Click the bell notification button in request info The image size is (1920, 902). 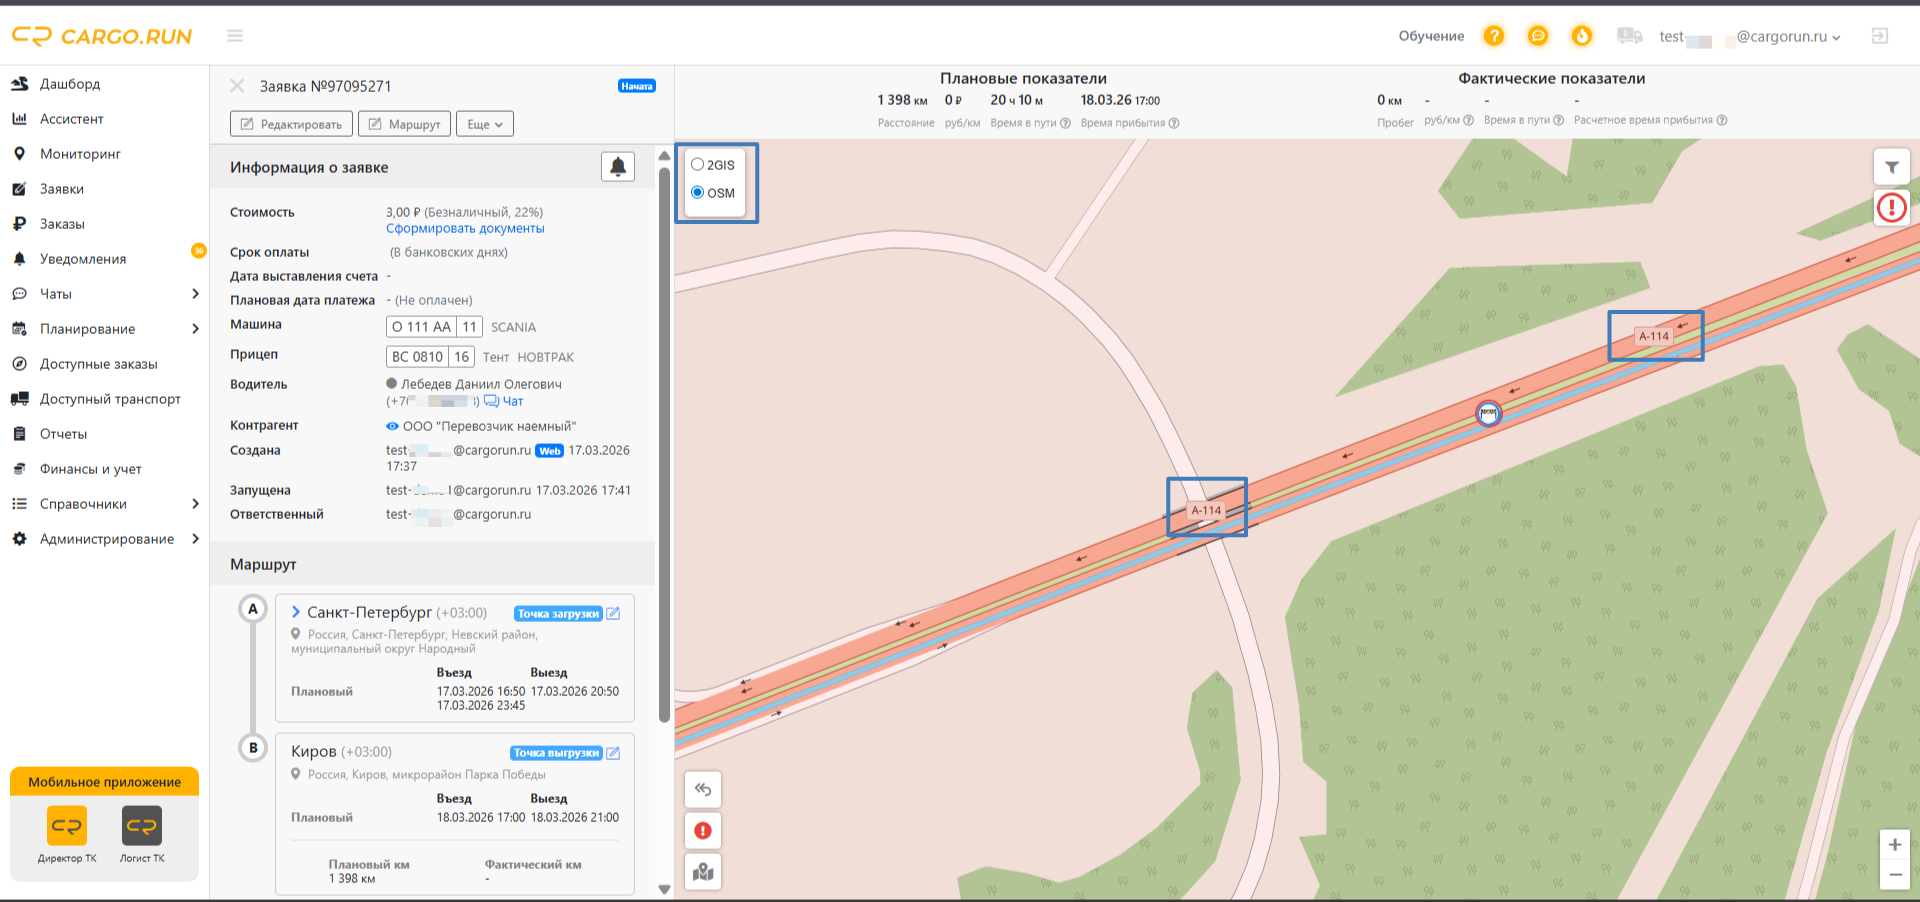coord(618,167)
